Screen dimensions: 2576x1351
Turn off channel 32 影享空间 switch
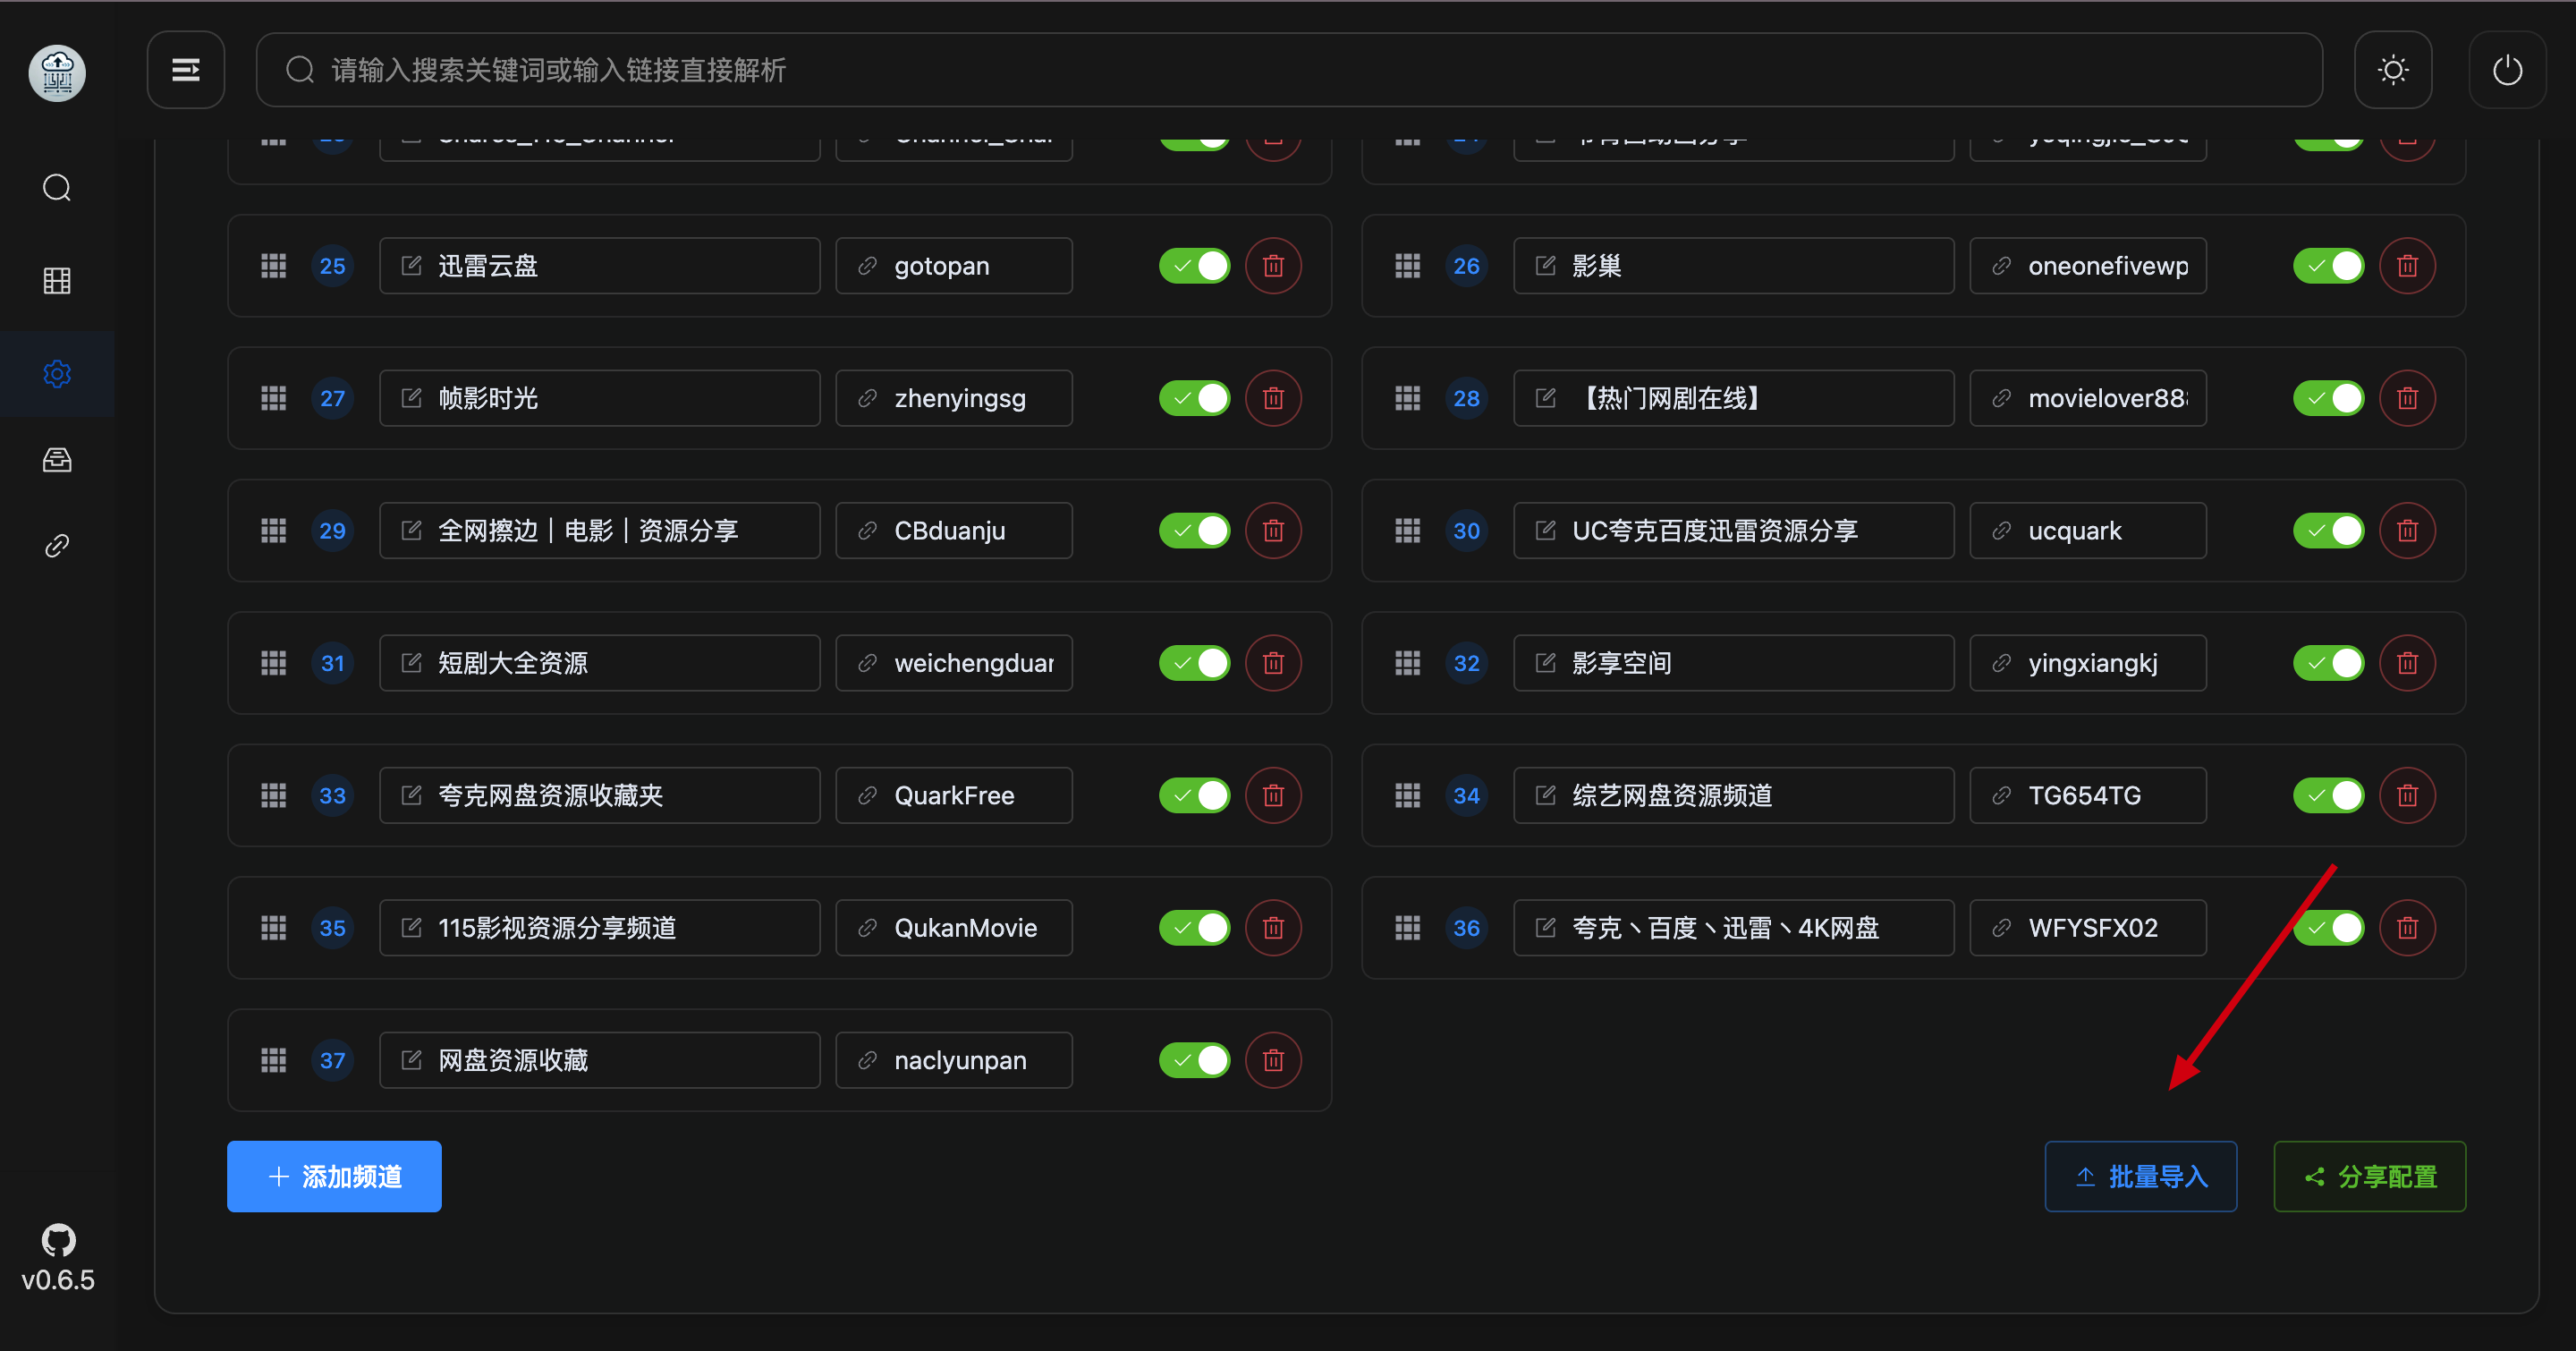click(2328, 663)
